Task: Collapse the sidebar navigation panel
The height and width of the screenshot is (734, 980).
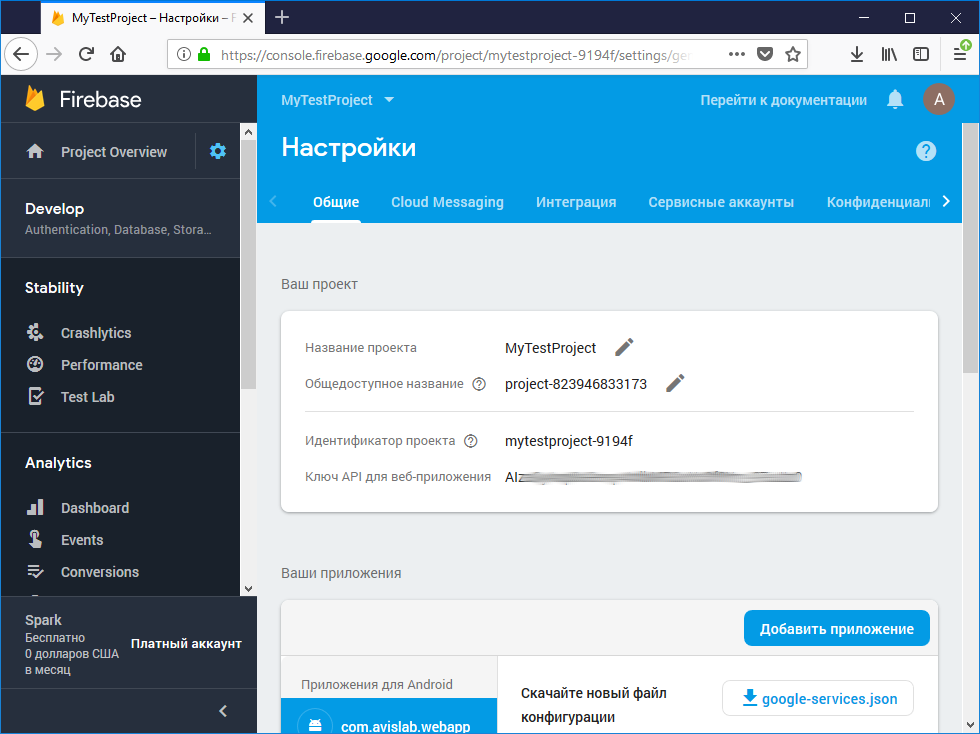Action: click(223, 711)
